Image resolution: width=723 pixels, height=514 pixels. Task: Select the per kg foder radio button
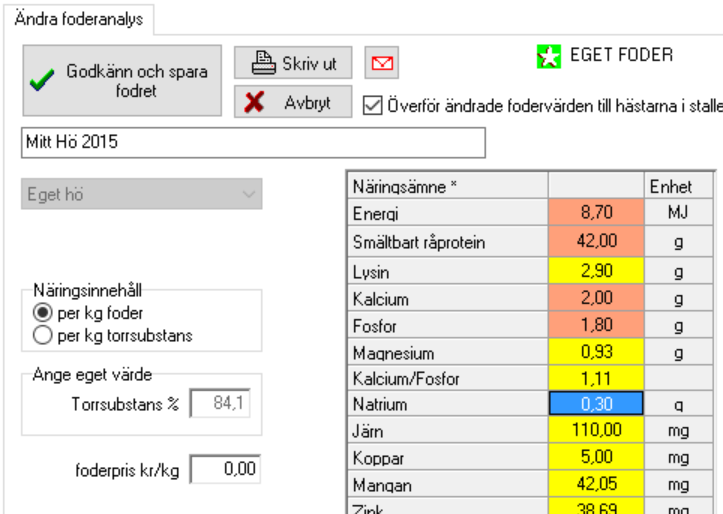(x=42, y=313)
